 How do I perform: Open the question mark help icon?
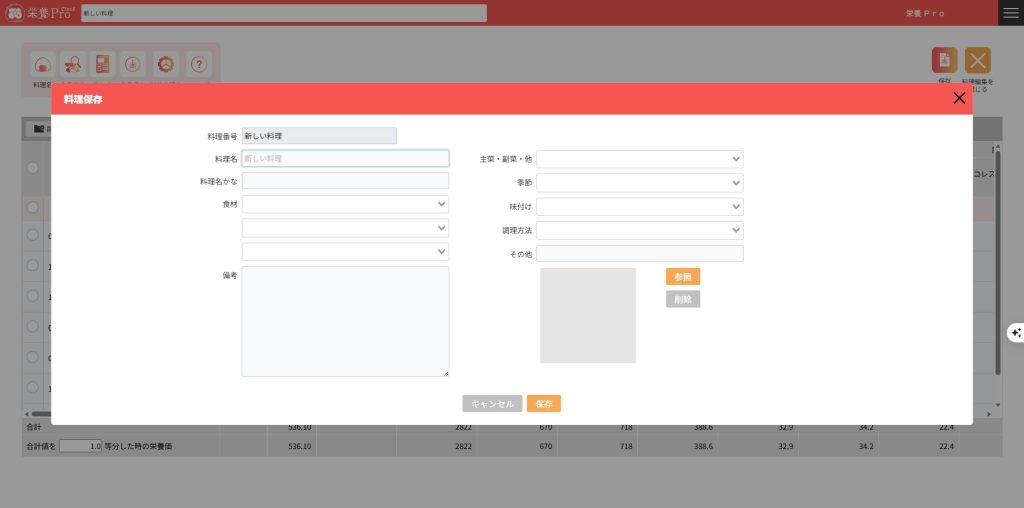coord(199,65)
